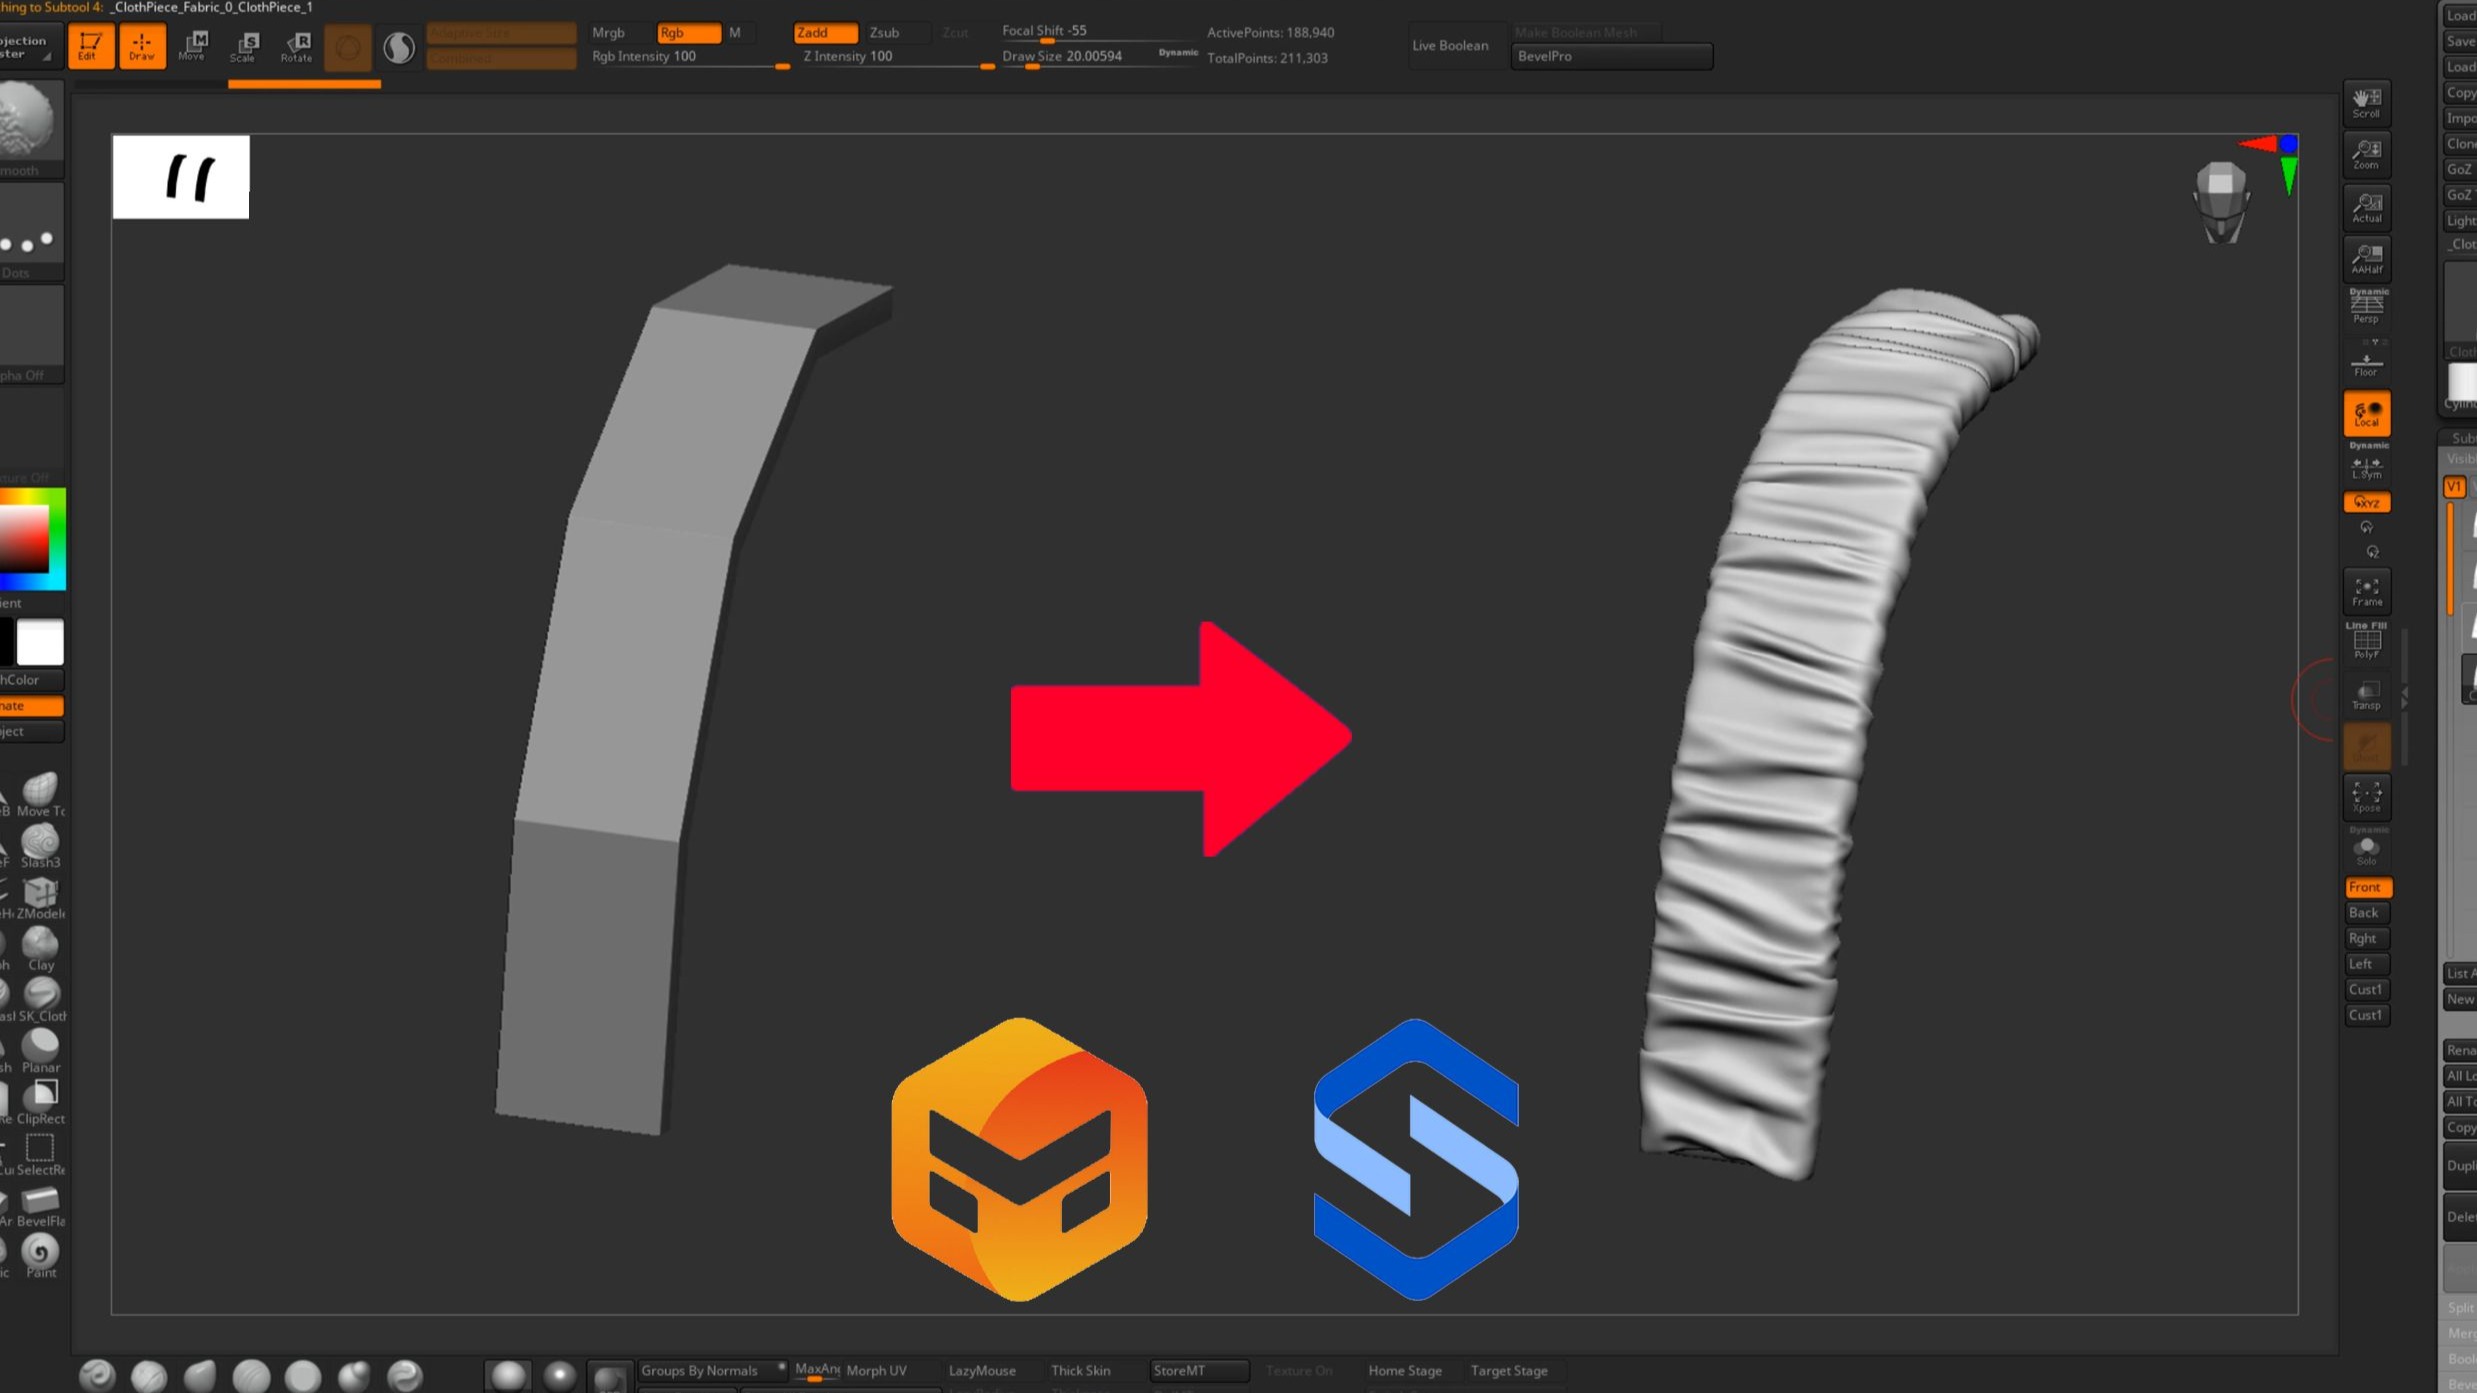Open the Dots stroke type picker

pos(30,232)
